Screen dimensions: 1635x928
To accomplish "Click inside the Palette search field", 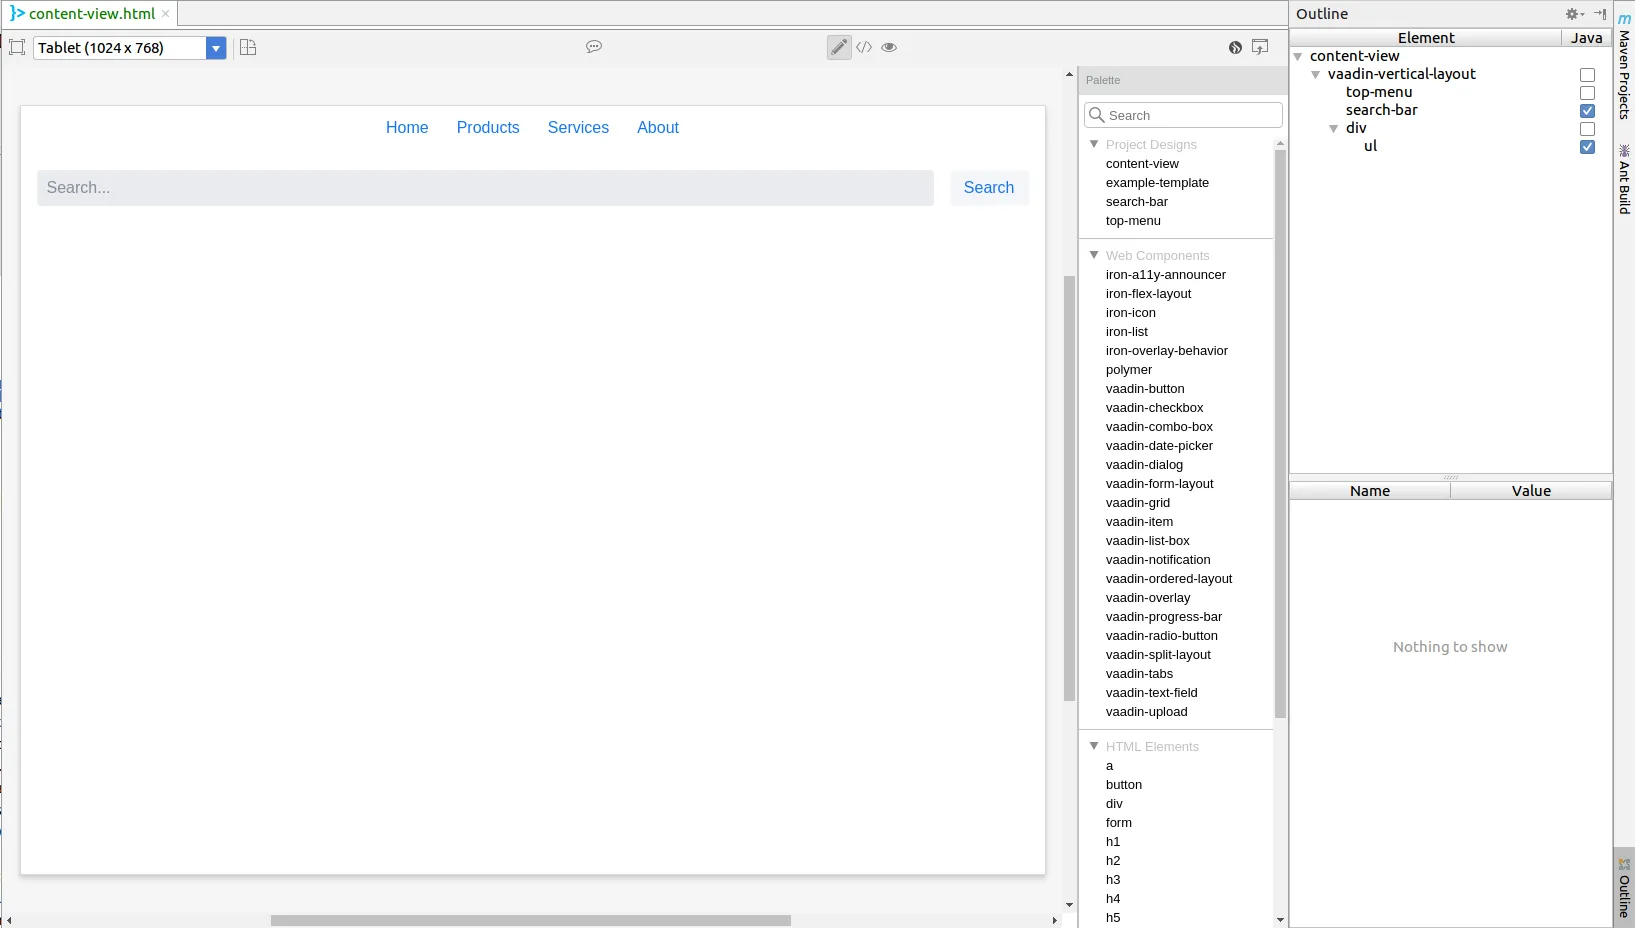I will pyautogui.click(x=1182, y=114).
